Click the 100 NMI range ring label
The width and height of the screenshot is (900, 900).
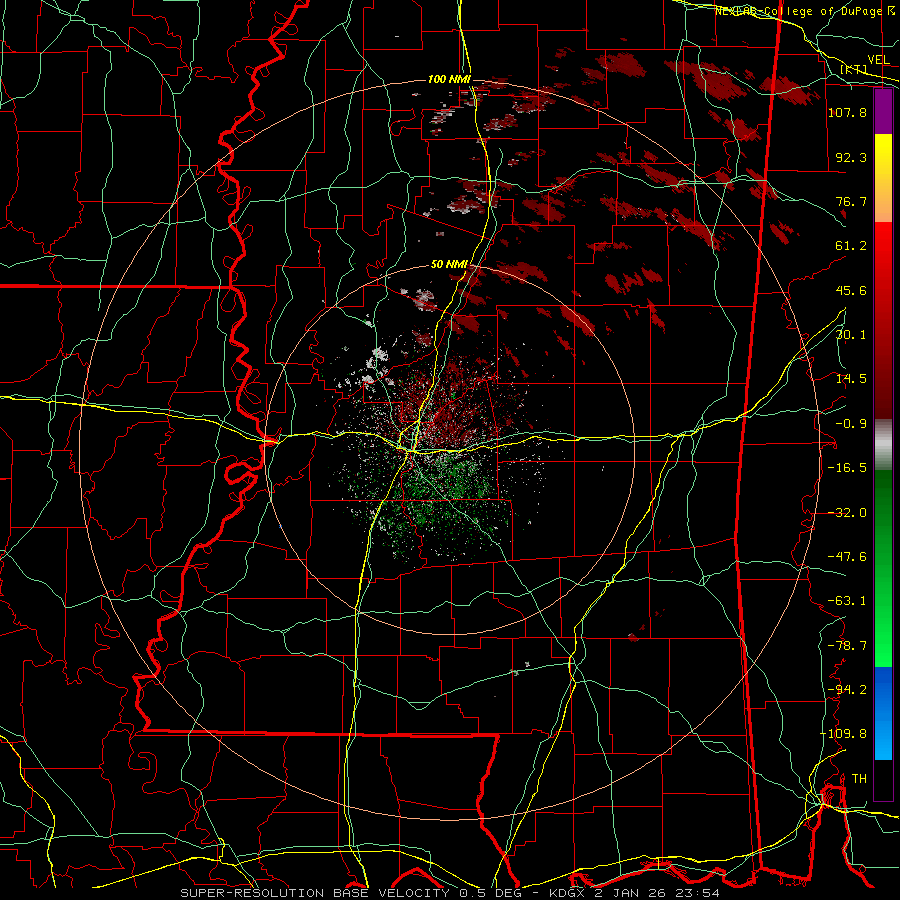449,79
